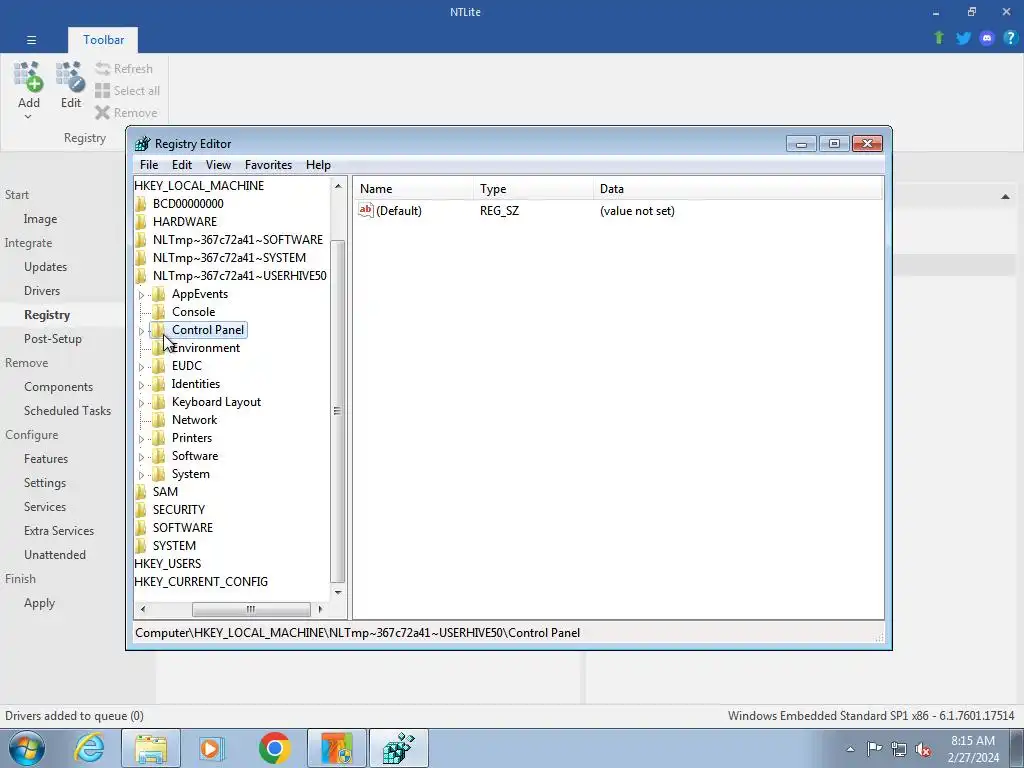The width and height of the screenshot is (1024, 768).
Task: Click the SECURITY folder icon
Action: pos(141,509)
